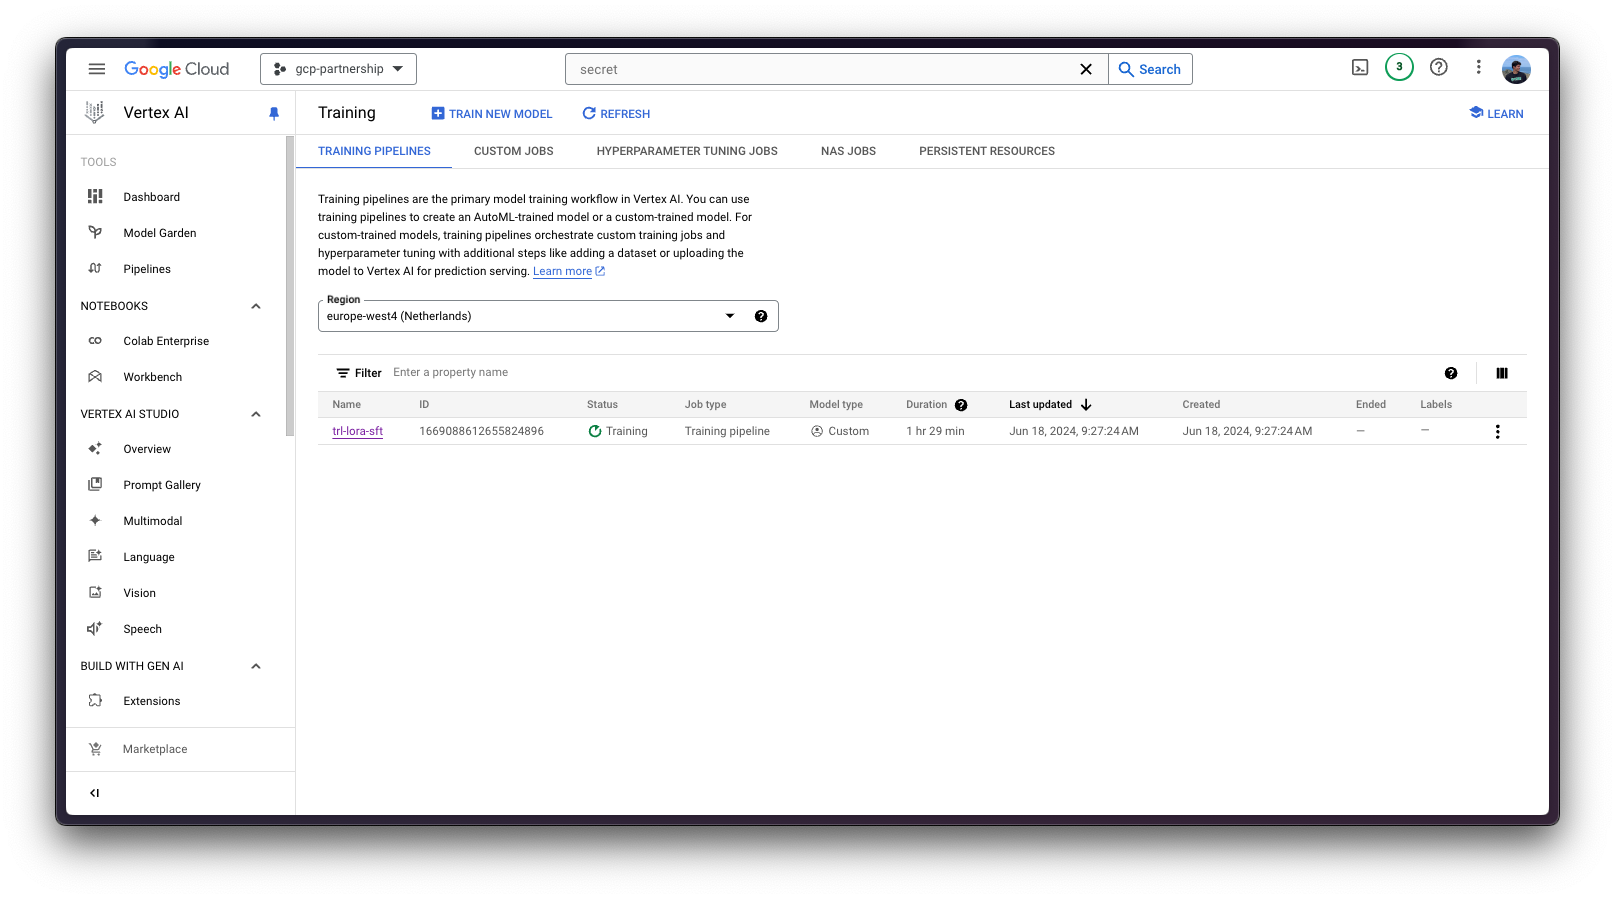Screen dimensions: 1615x899
Task: Click the Created column header
Action: click(1201, 405)
